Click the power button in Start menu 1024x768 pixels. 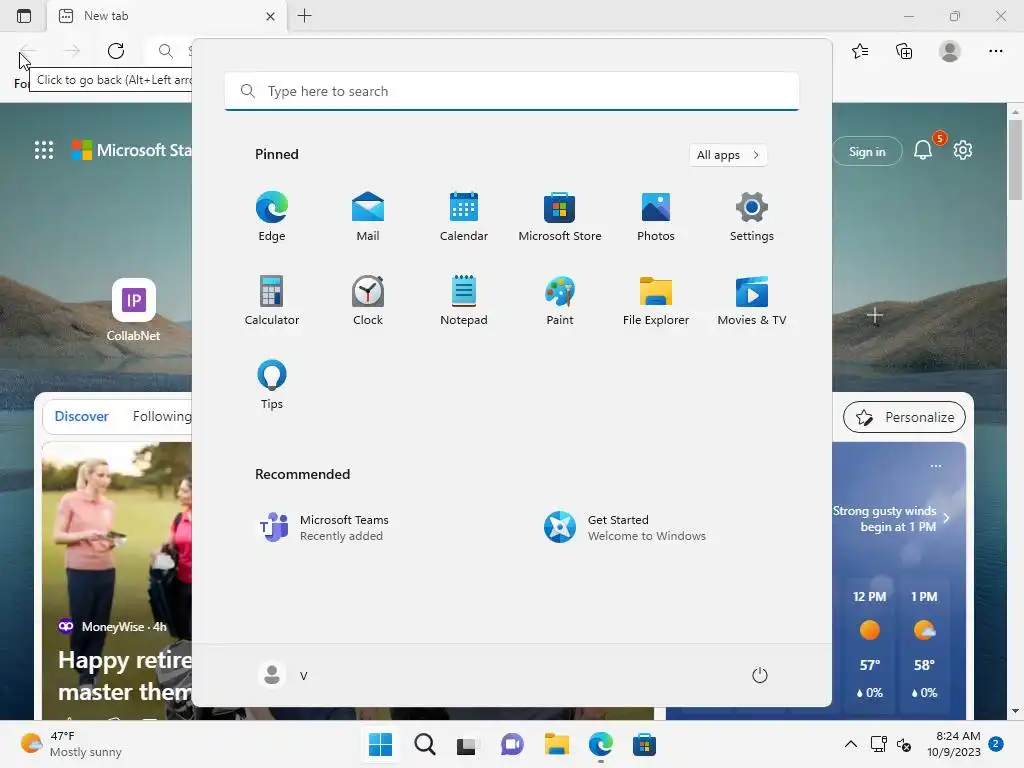coord(760,675)
